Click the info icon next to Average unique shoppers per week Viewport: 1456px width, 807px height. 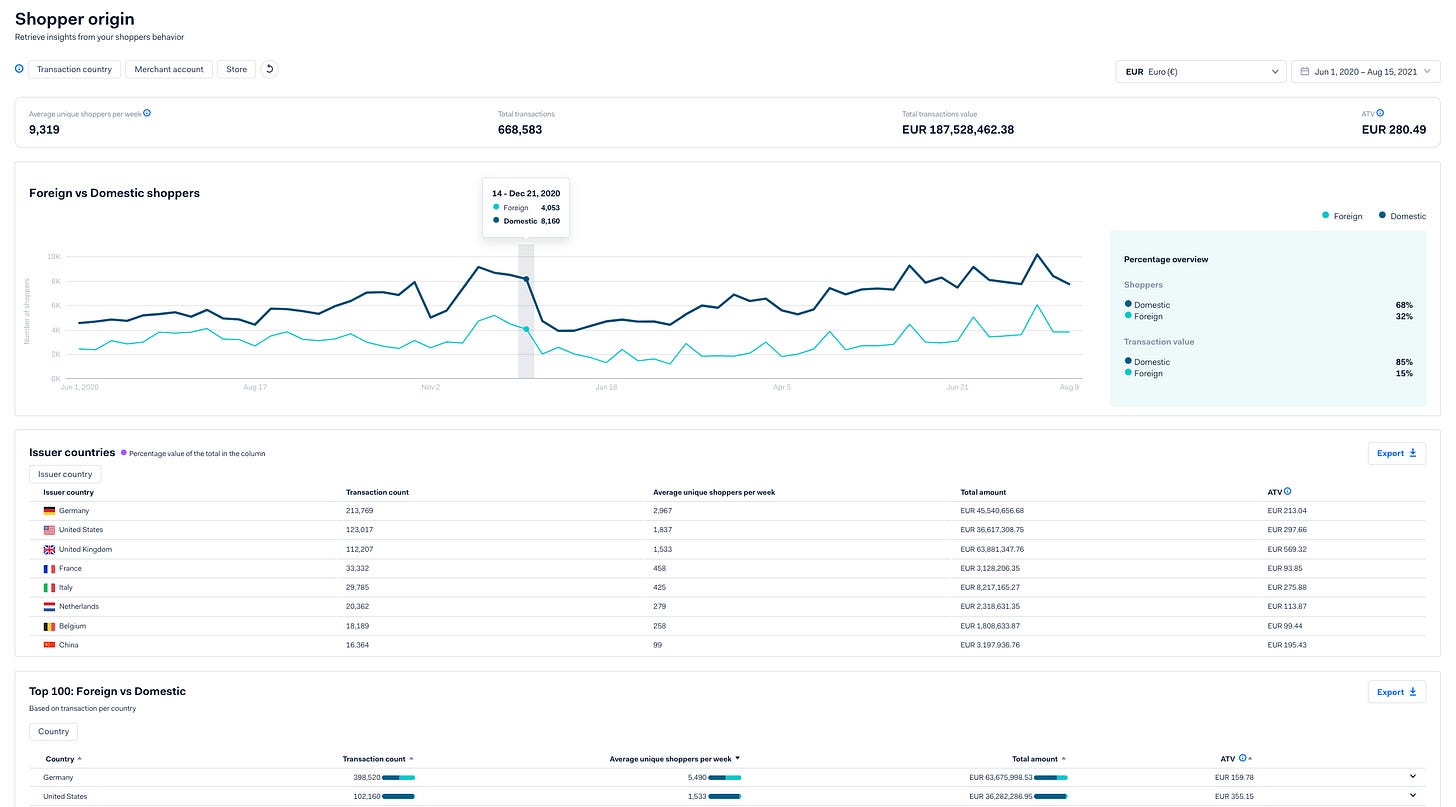[x=147, y=113]
